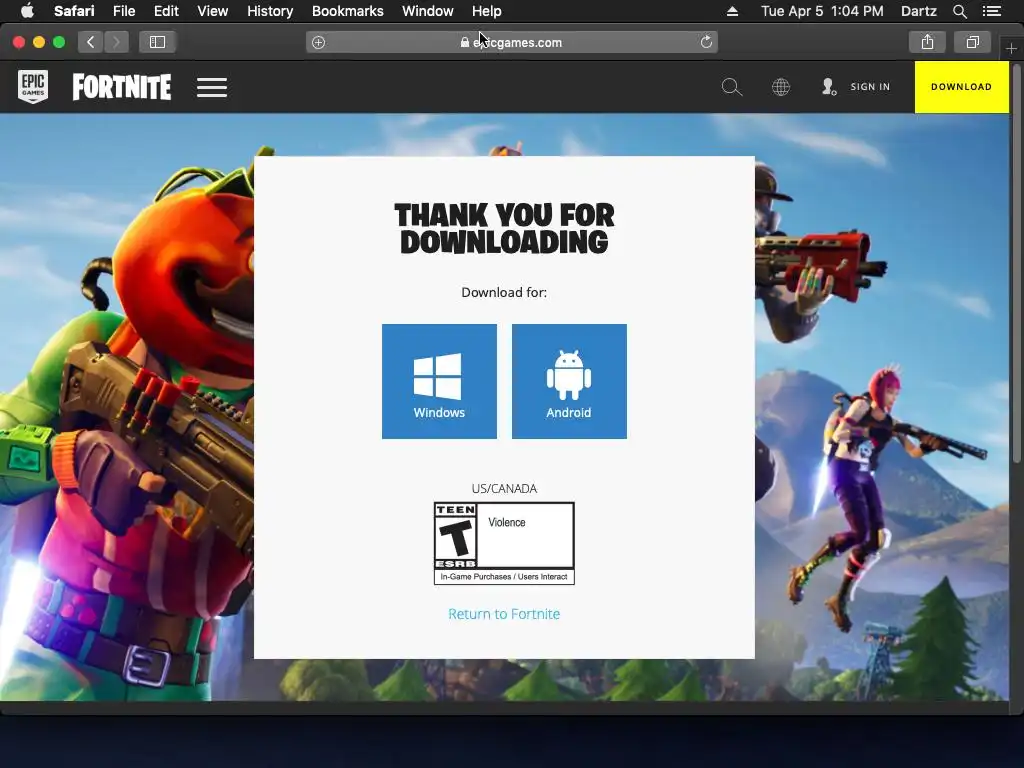Open the View menu
This screenshot has width=1024, height=768.
(213, 11)
